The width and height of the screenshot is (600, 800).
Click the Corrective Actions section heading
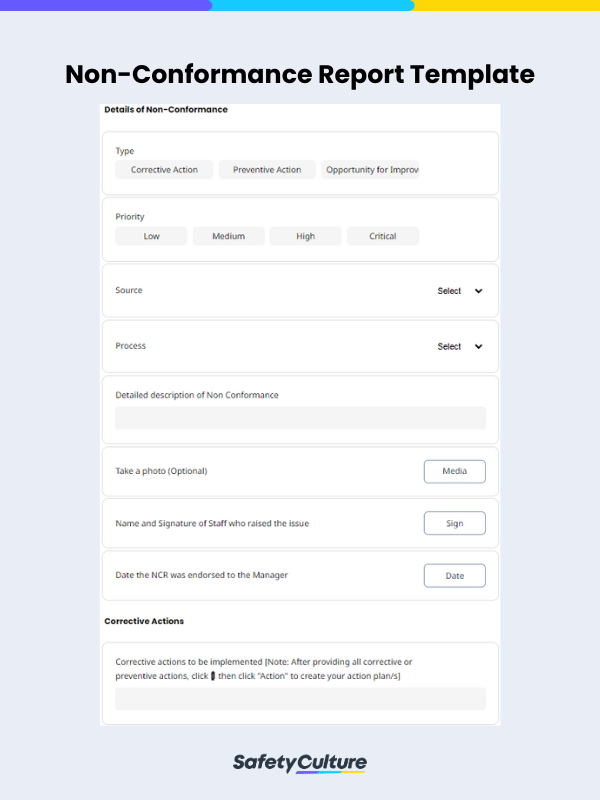coord(144,621)
